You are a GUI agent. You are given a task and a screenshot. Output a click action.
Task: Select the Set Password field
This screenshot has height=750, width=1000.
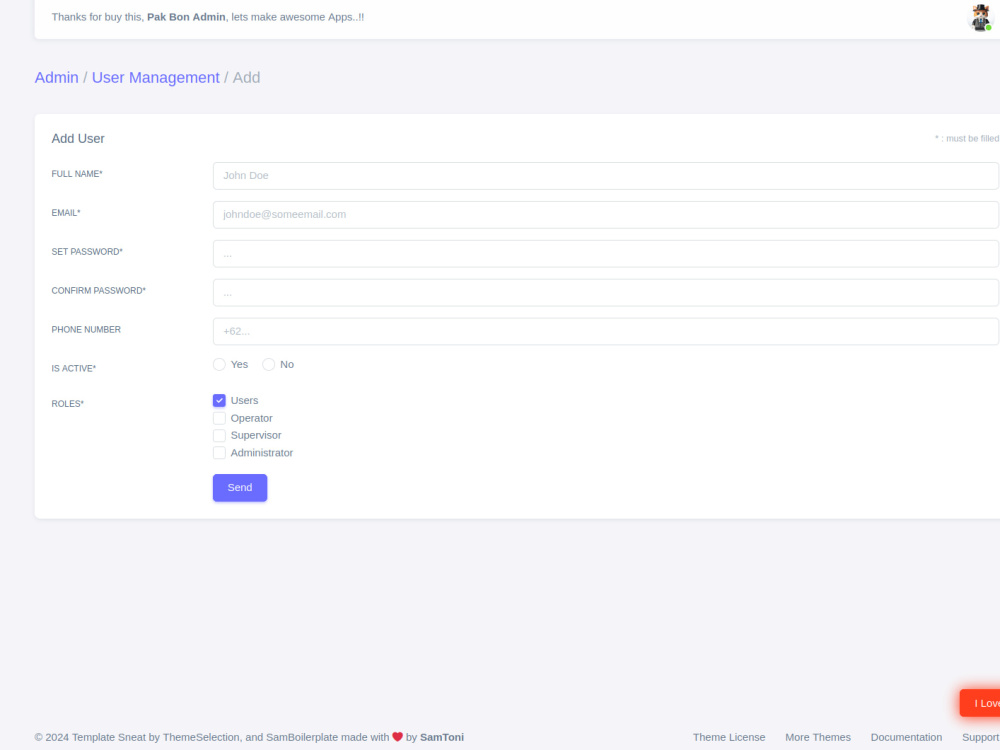[x=605, y=254]
